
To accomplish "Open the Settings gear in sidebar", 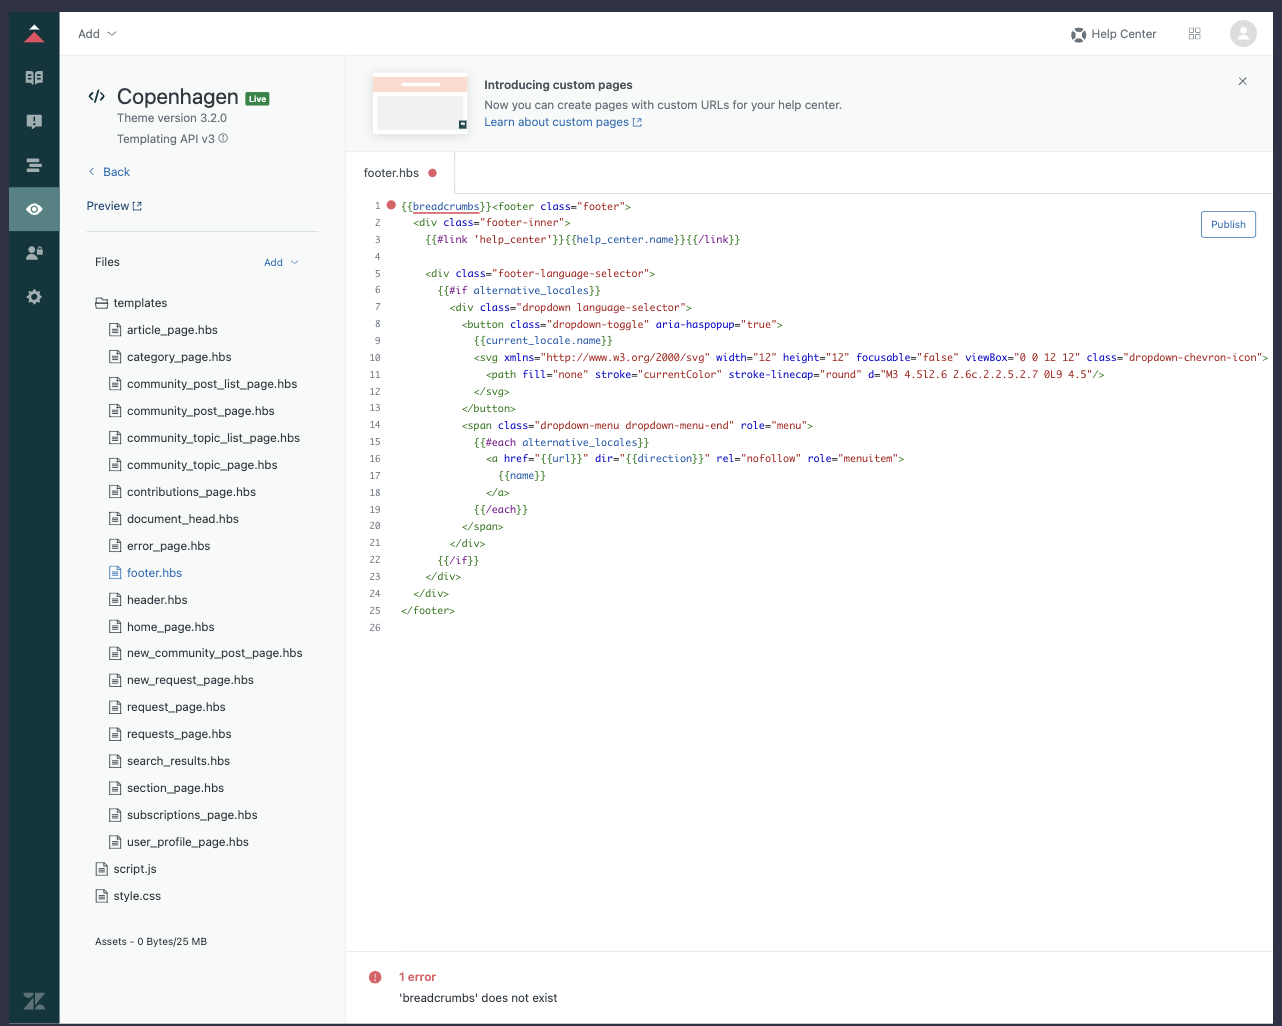I will [x=34, y=297].
